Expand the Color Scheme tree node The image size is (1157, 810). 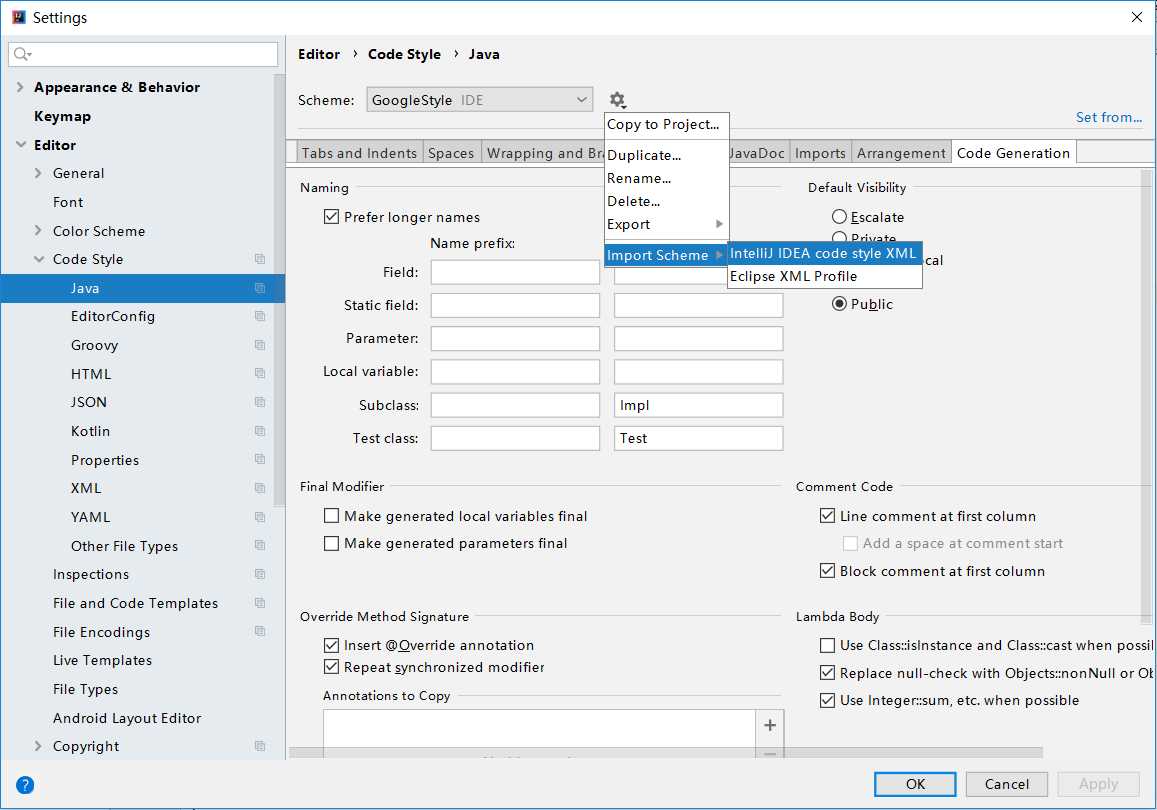click(38, 230)
